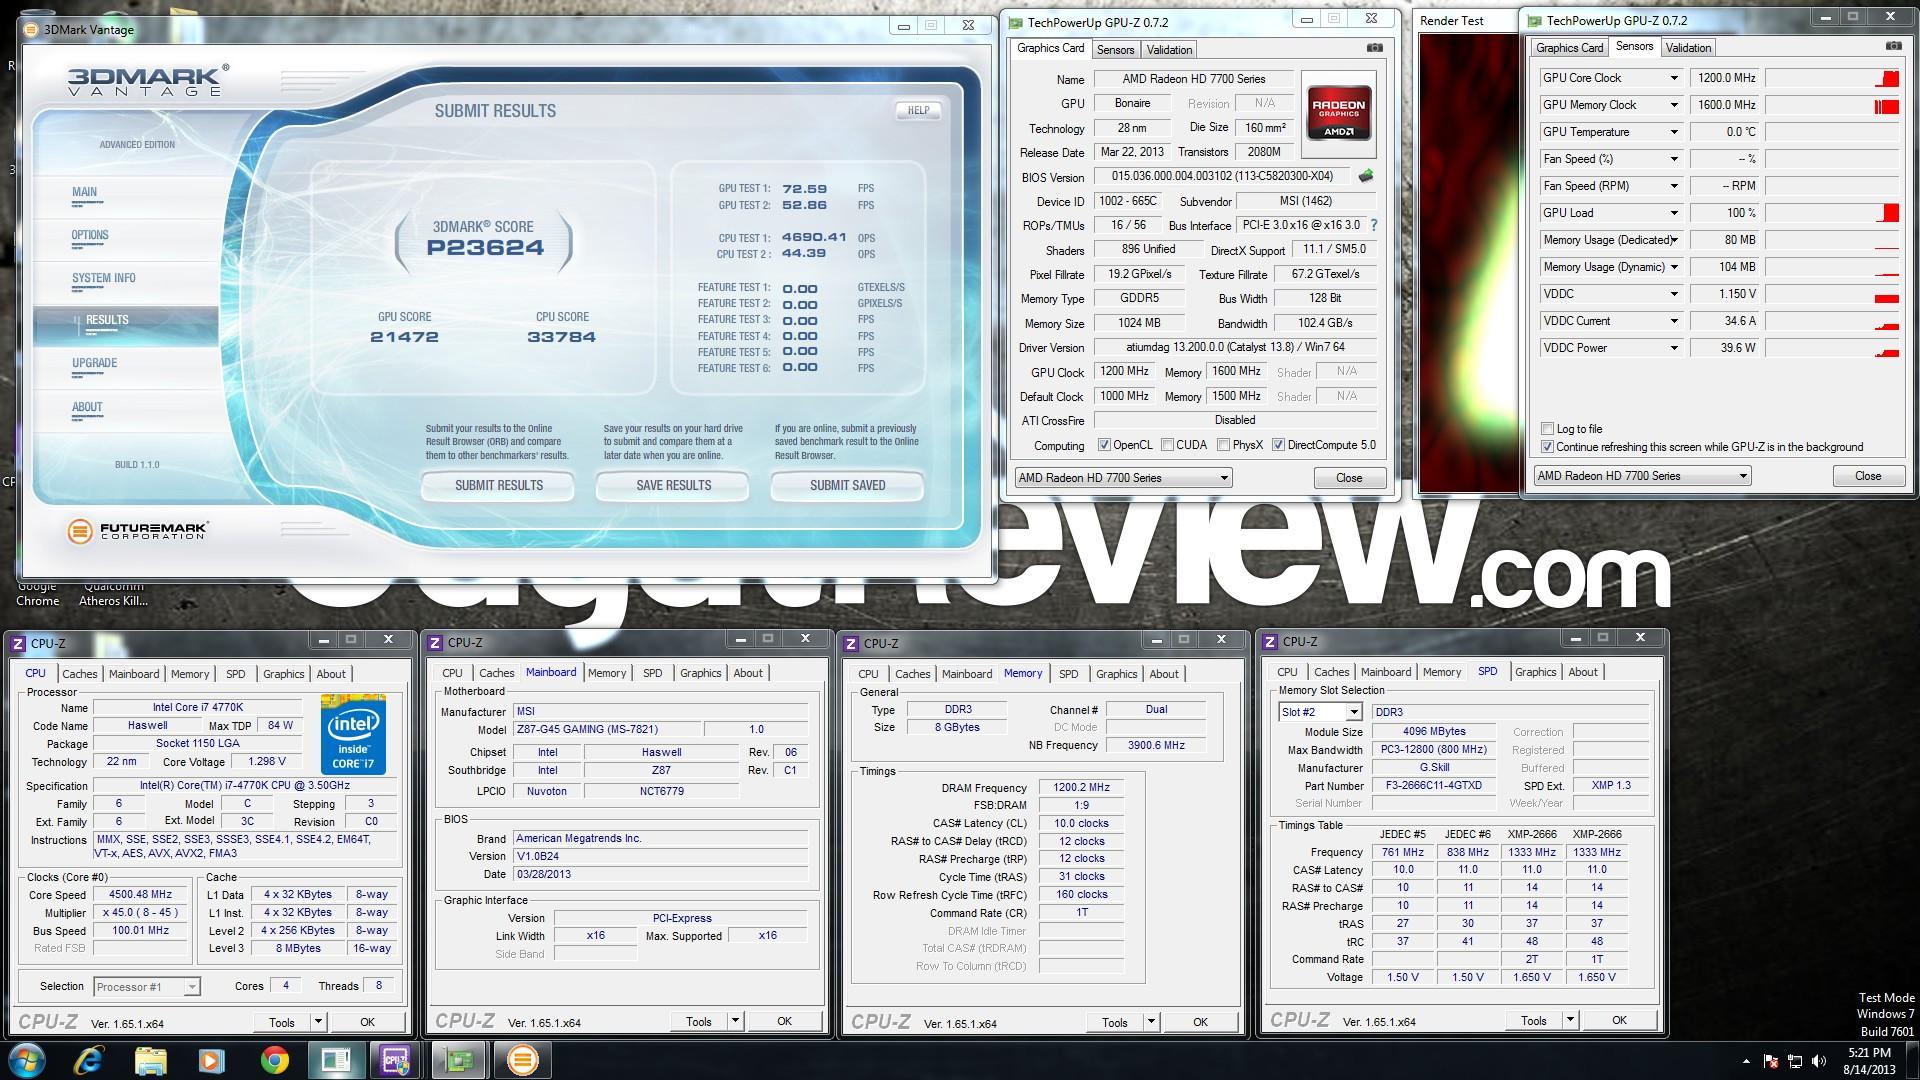The image size is (1920, 1080).
Task: Click the SUBMIT RESULTS button
Action: pos(498,486)
